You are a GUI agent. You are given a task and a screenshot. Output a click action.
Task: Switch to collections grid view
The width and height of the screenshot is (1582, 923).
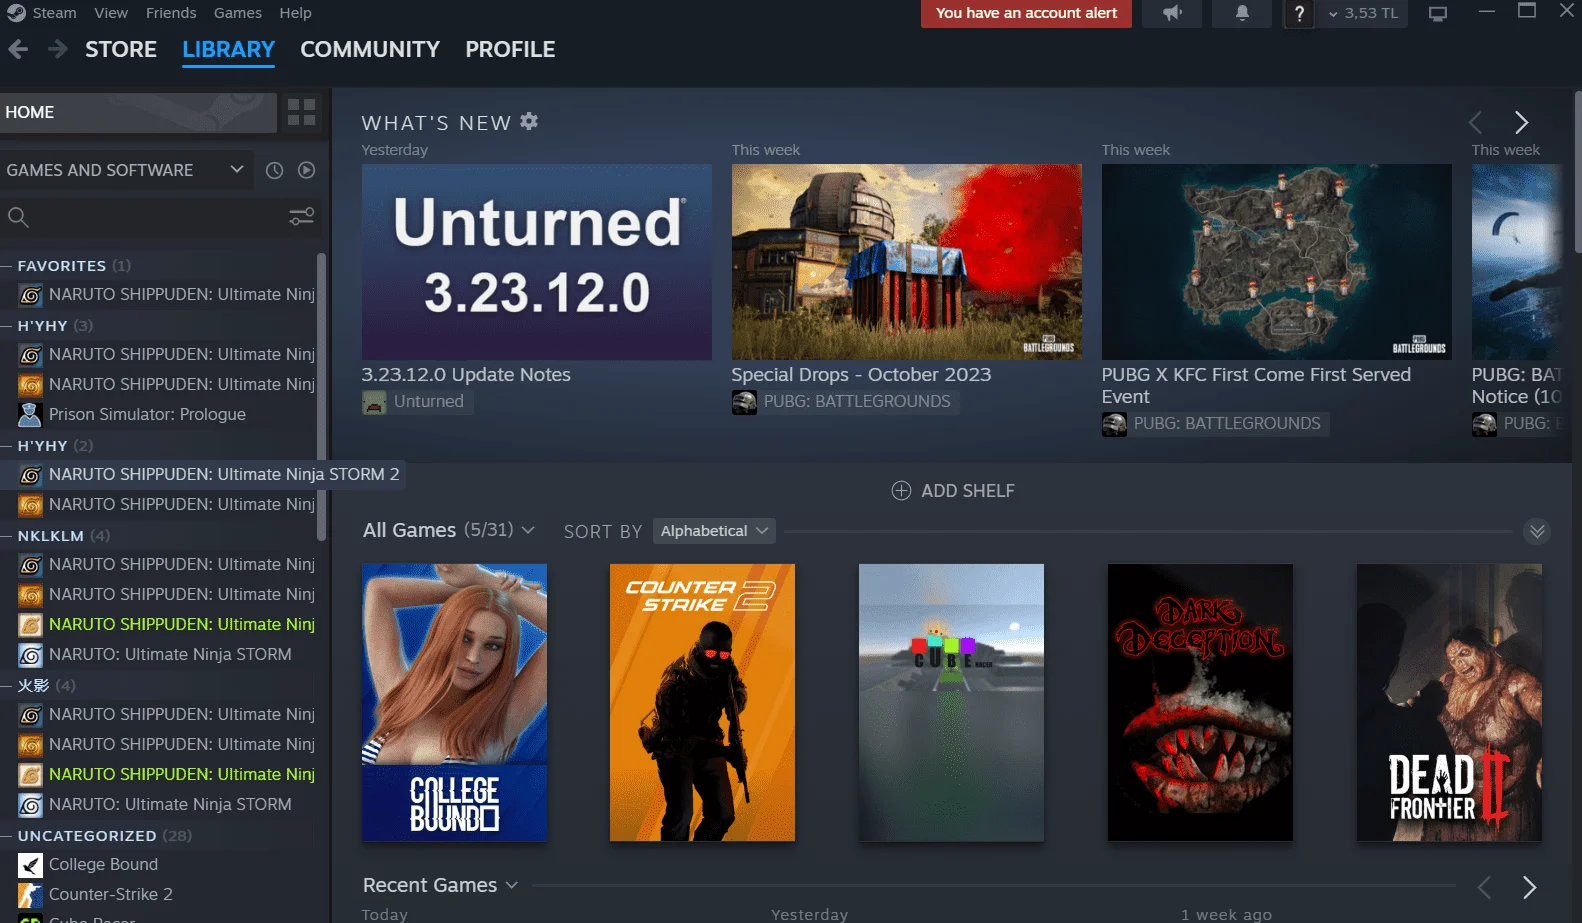[301, 112]
